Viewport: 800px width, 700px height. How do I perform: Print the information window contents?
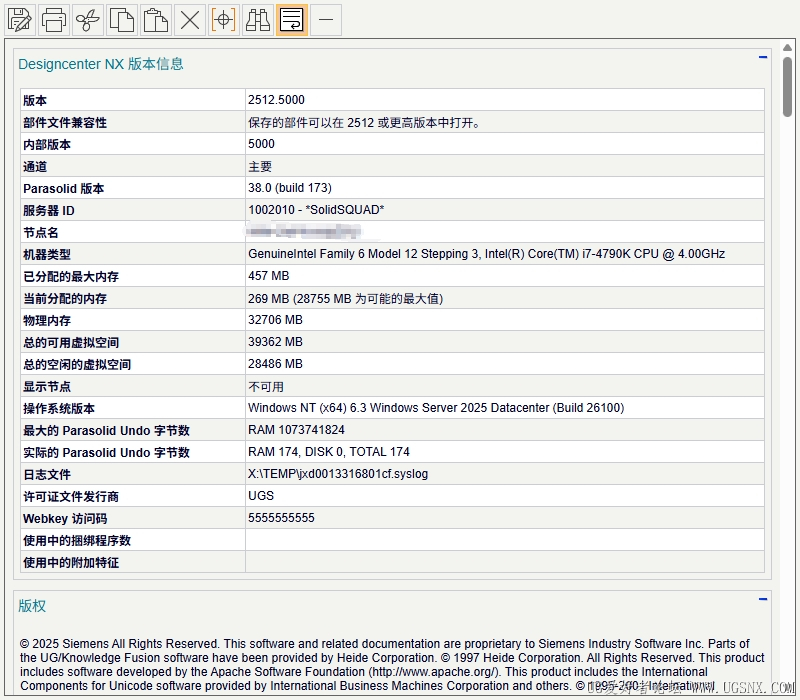tap(54, 19)
